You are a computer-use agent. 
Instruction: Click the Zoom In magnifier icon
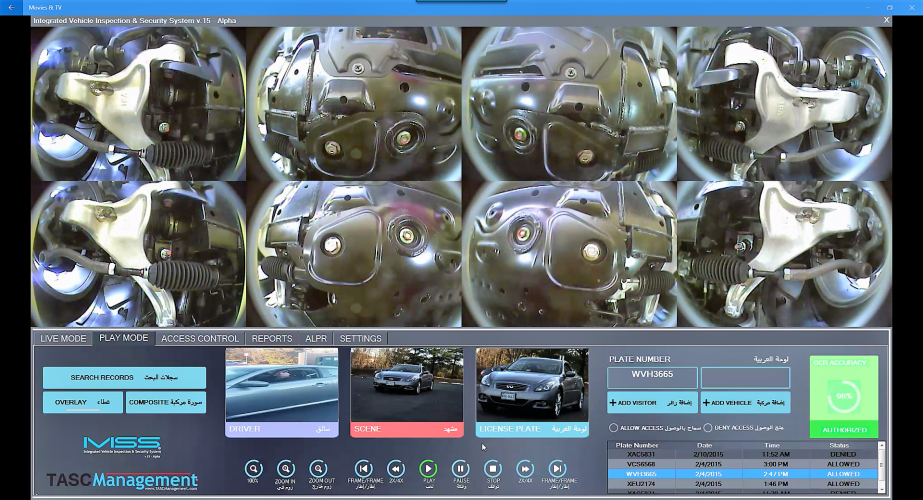285,469
